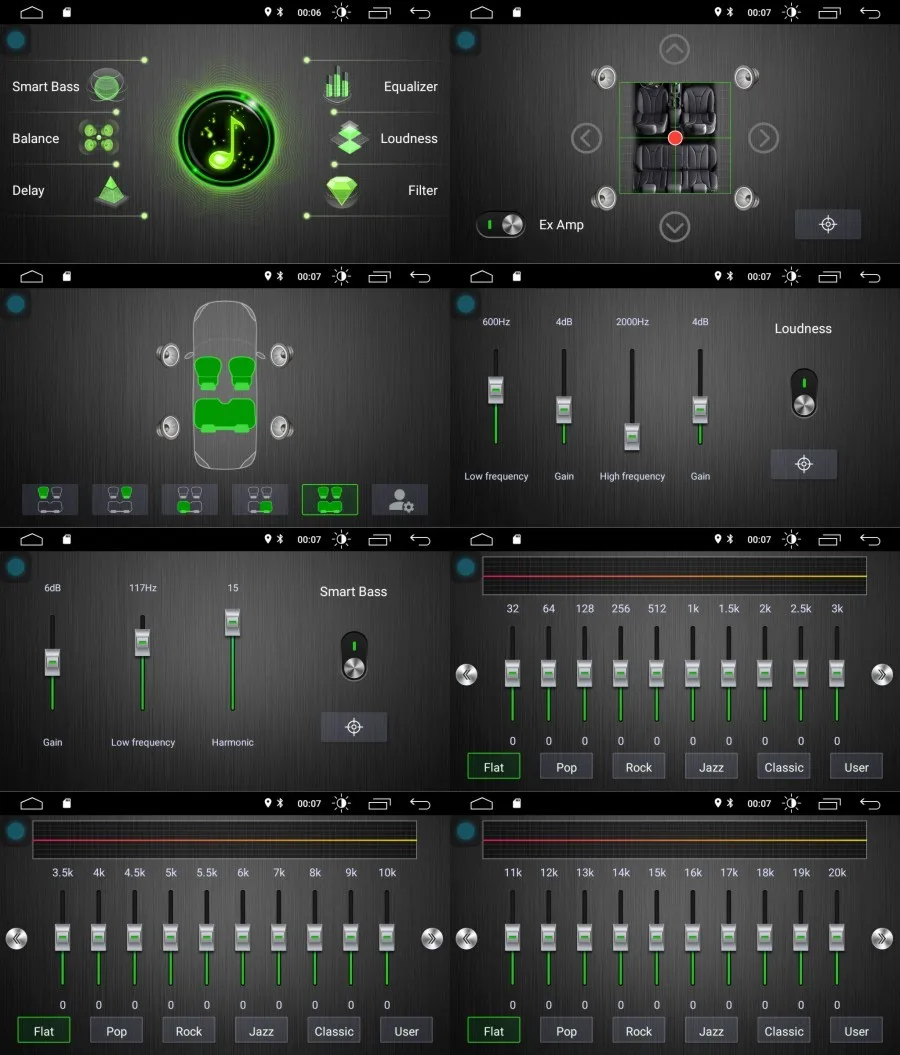Click the response curve above 11k–20k bands
The width and height of the screenshot is (900, 1055).
674,840
